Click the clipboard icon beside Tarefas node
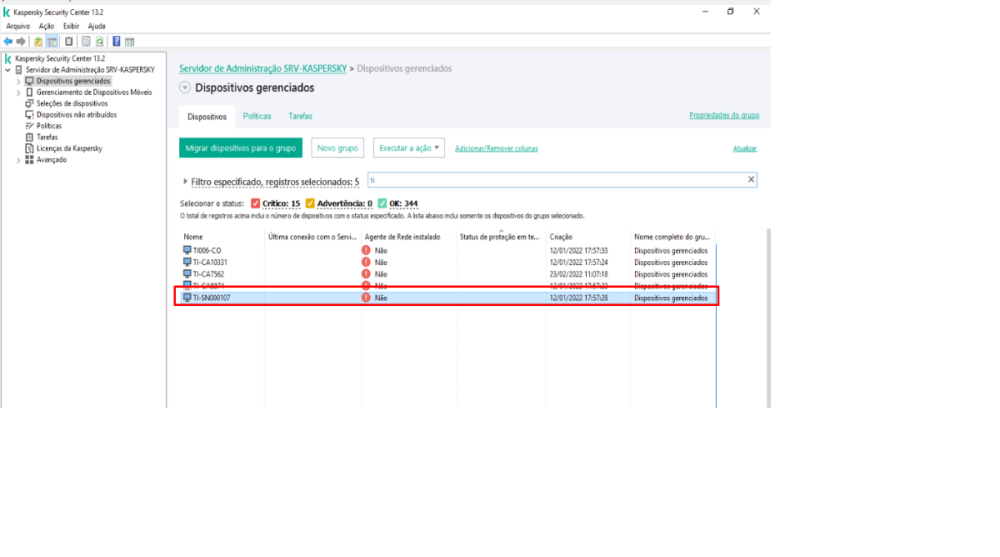The image size is (1000, 557). click(x=29, y=137)
